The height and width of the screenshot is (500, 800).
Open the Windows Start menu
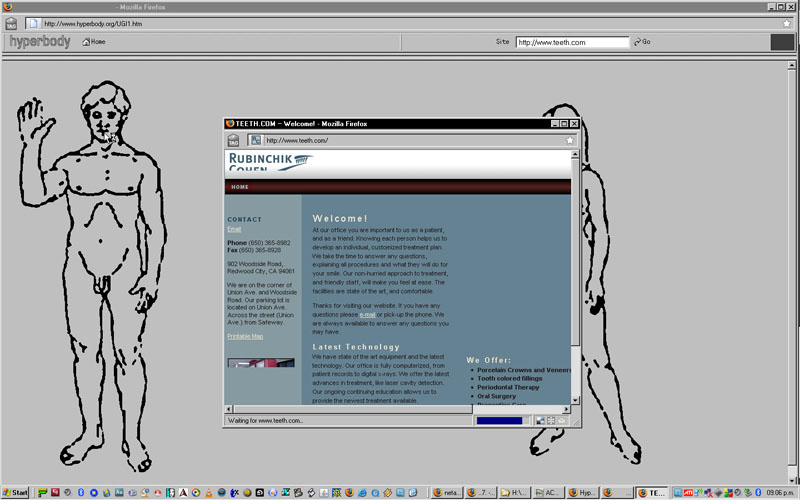[x=16, y=493]
